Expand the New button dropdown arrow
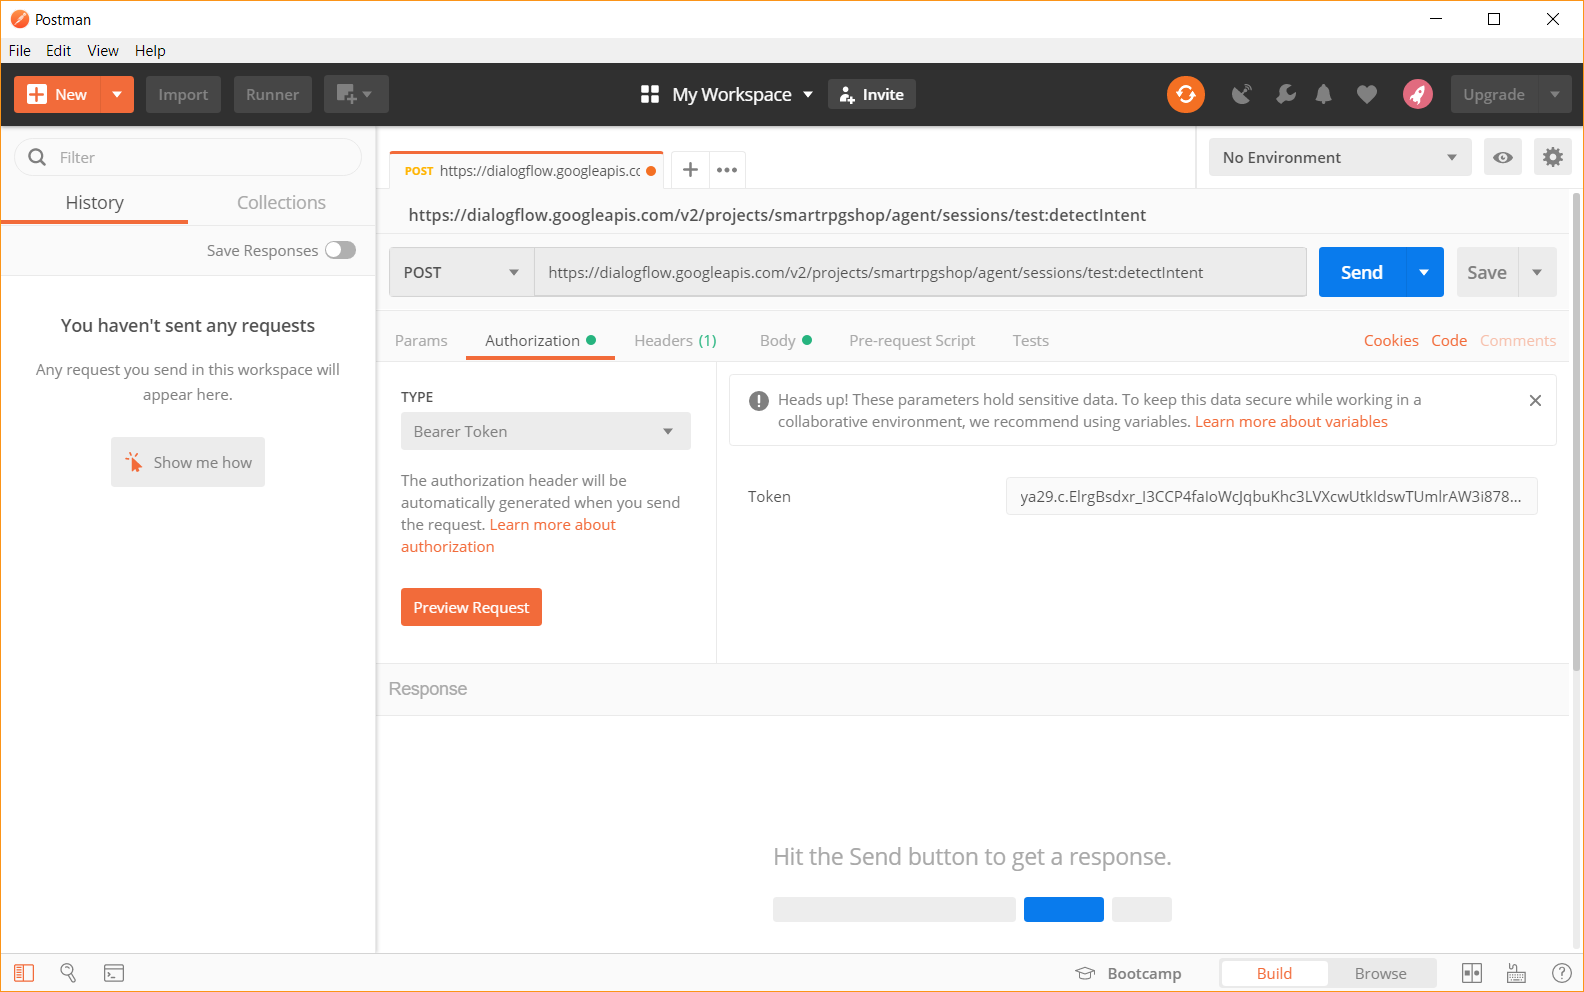1584x992 pixels. pos(117,94)
